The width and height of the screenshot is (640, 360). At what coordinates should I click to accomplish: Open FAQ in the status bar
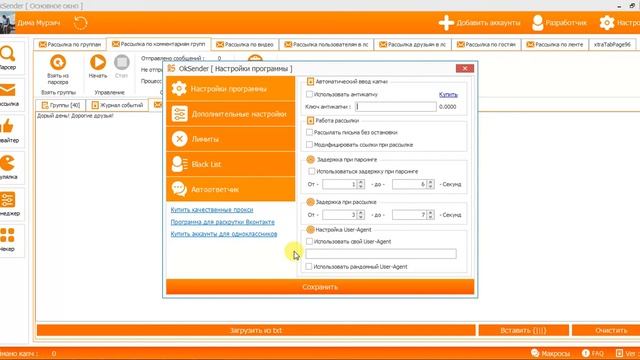click(x=593, y=353)
